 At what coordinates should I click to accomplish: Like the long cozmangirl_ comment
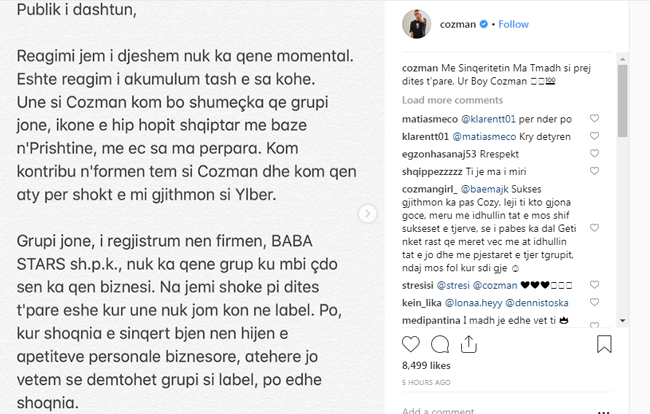coord(594,228)
